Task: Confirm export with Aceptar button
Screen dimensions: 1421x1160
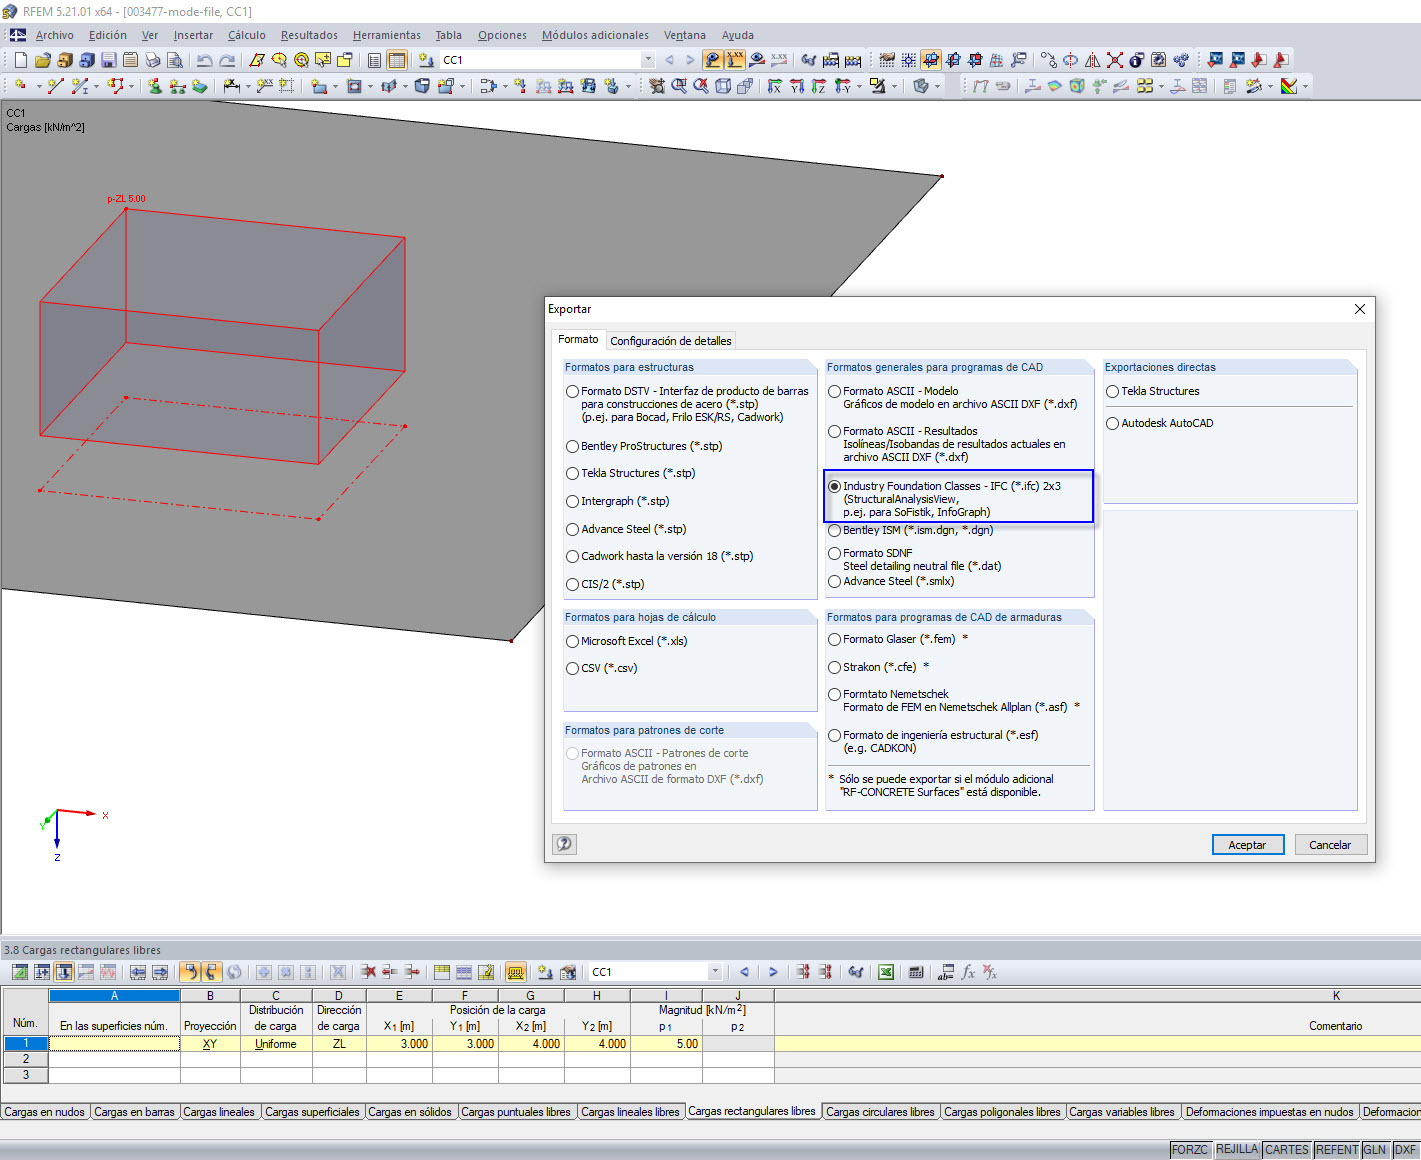Action: (1247, 845)
